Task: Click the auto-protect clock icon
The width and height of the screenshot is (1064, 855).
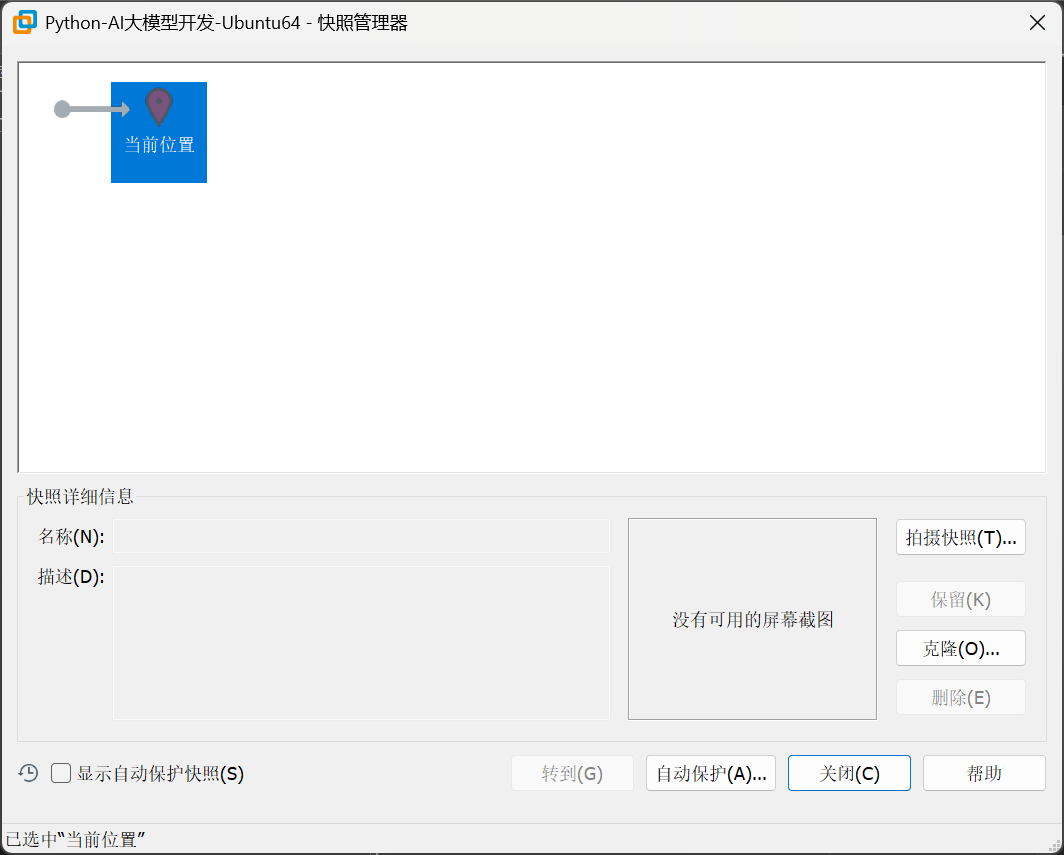Action: pos(28,773)
